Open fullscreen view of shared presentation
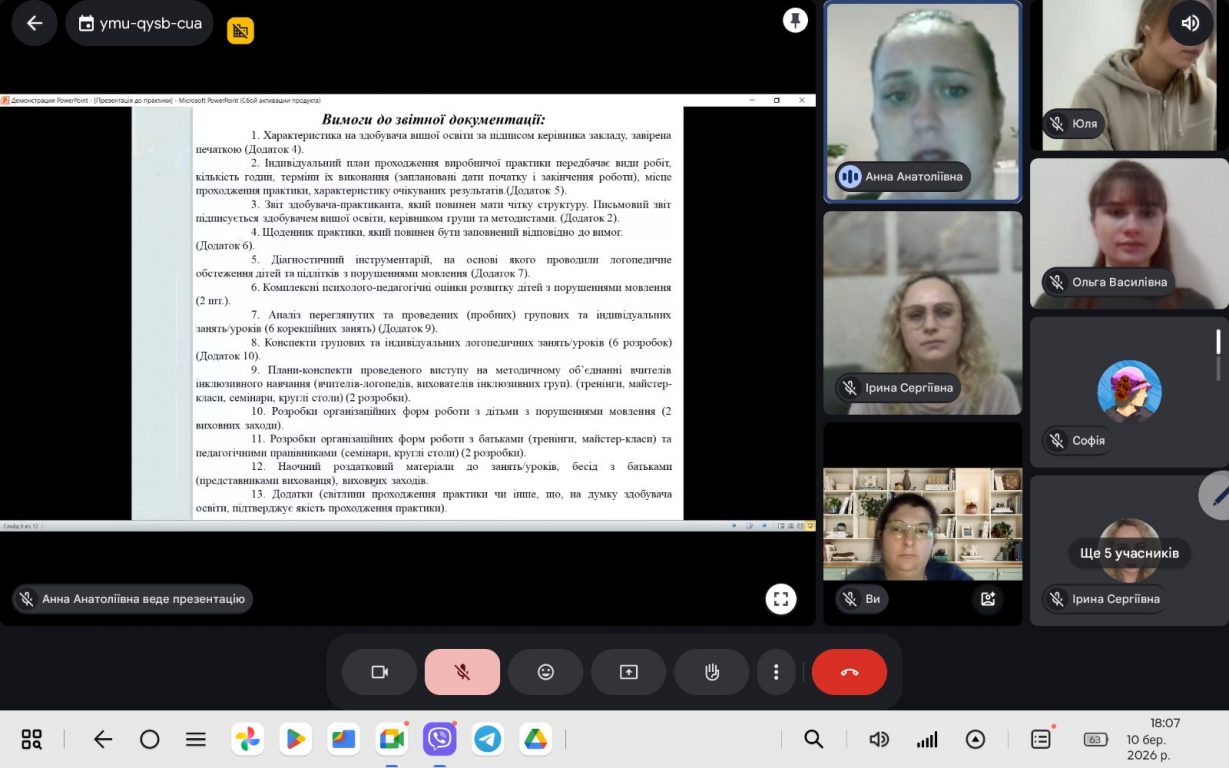Screen dimensions: 1229x768 pyautogui.click(x=781, y=599)
